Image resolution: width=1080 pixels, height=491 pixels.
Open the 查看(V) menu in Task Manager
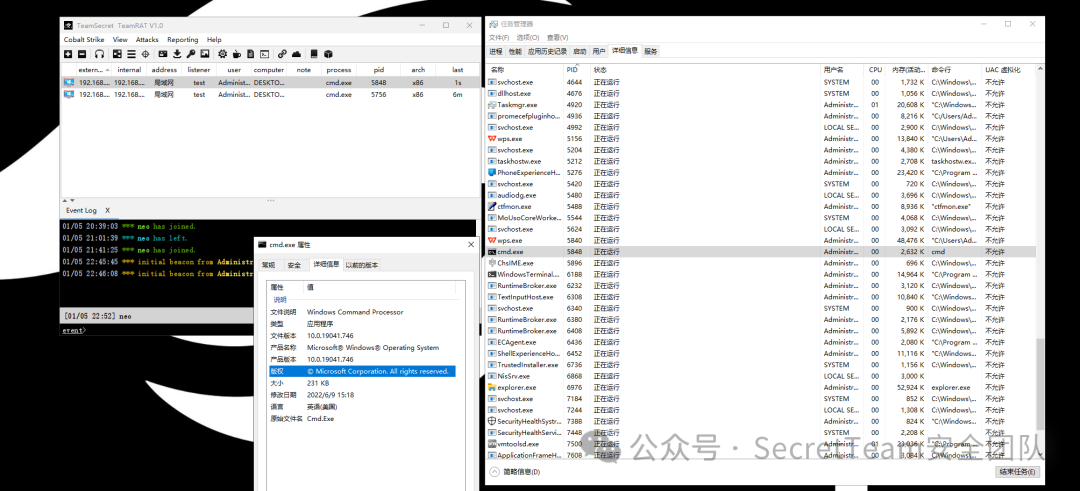[557, 37]
